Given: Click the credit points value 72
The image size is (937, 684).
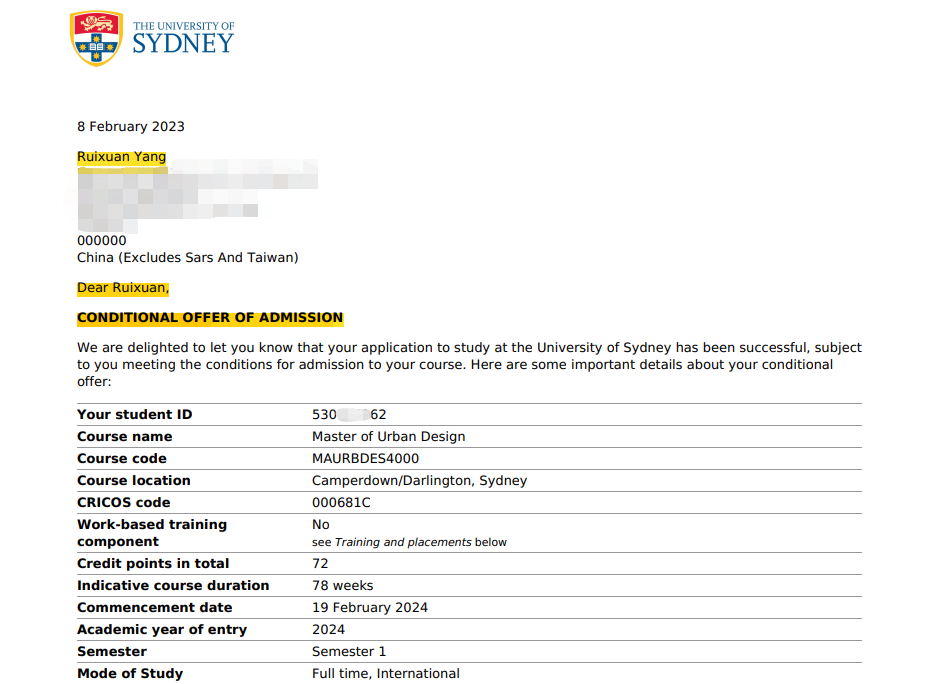Looking at the screenshot, I should pos(321,564).
